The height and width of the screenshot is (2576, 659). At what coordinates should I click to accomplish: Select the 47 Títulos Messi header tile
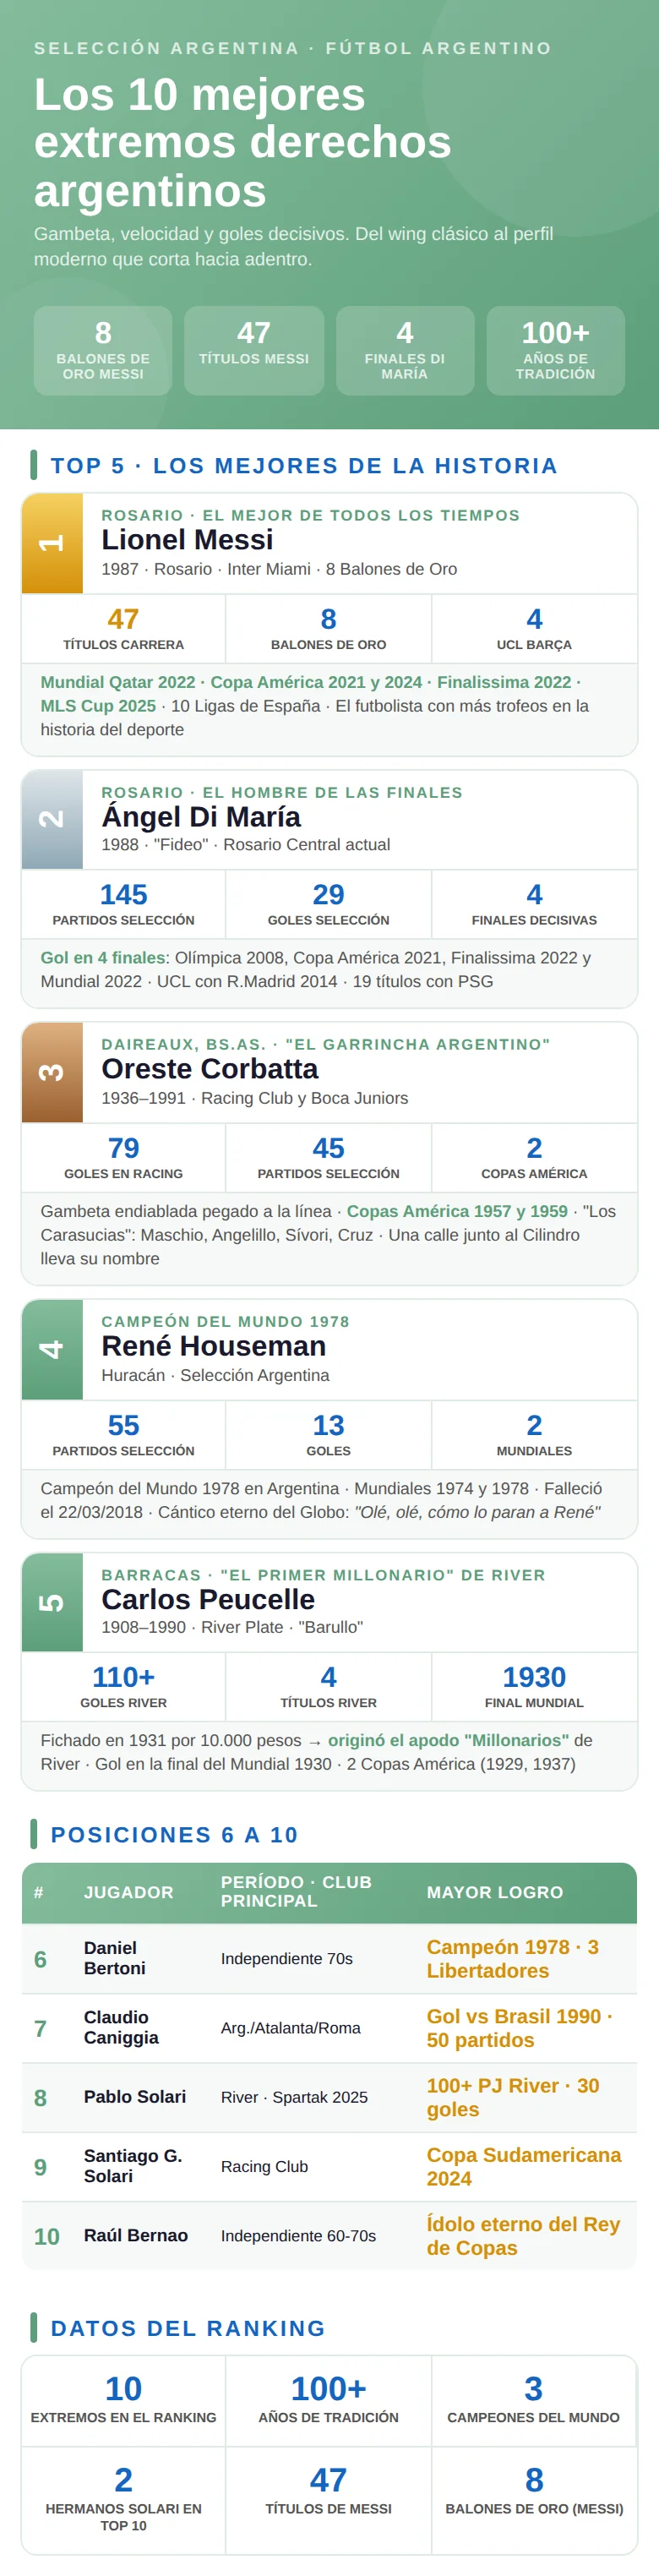click(254, 350)
